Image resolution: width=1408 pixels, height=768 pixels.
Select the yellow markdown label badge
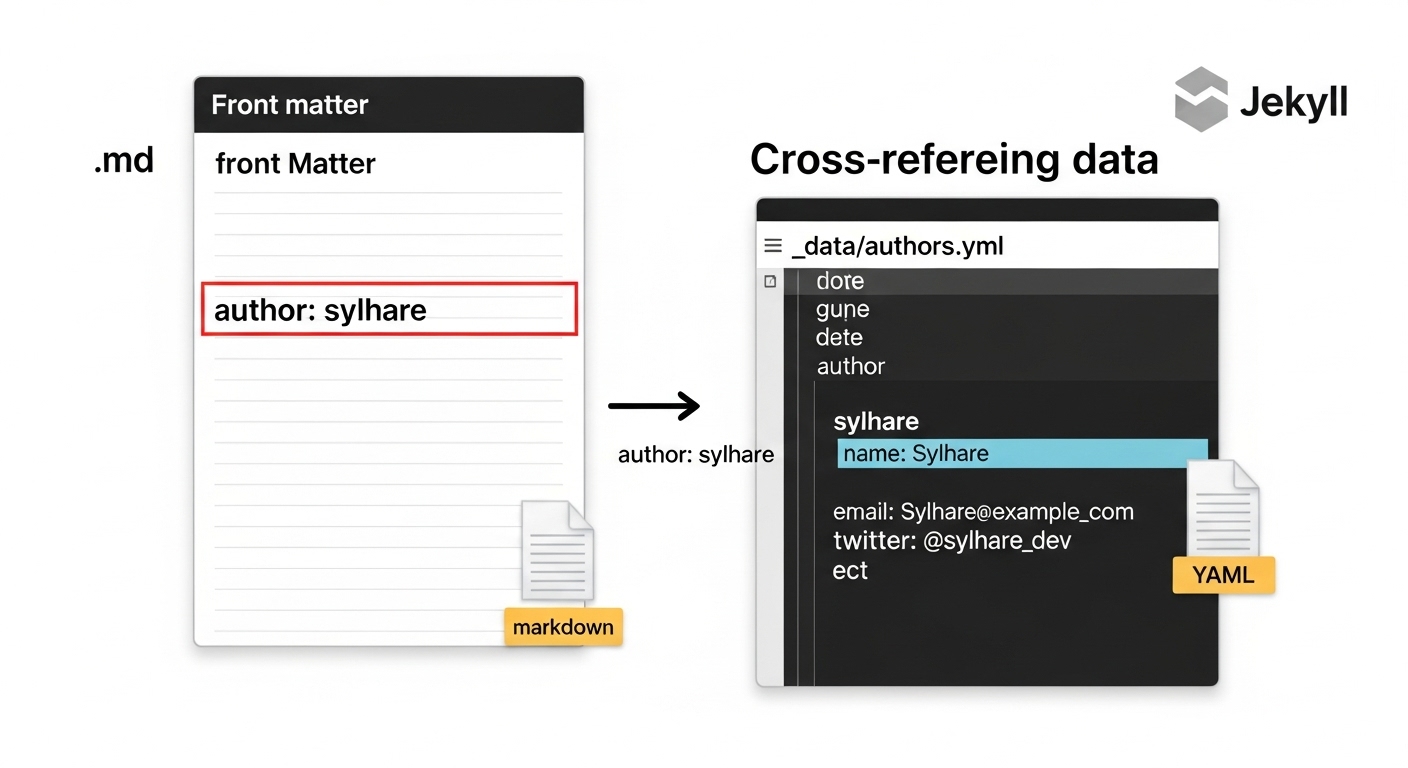pyautogui.click(x=563, y=627)
